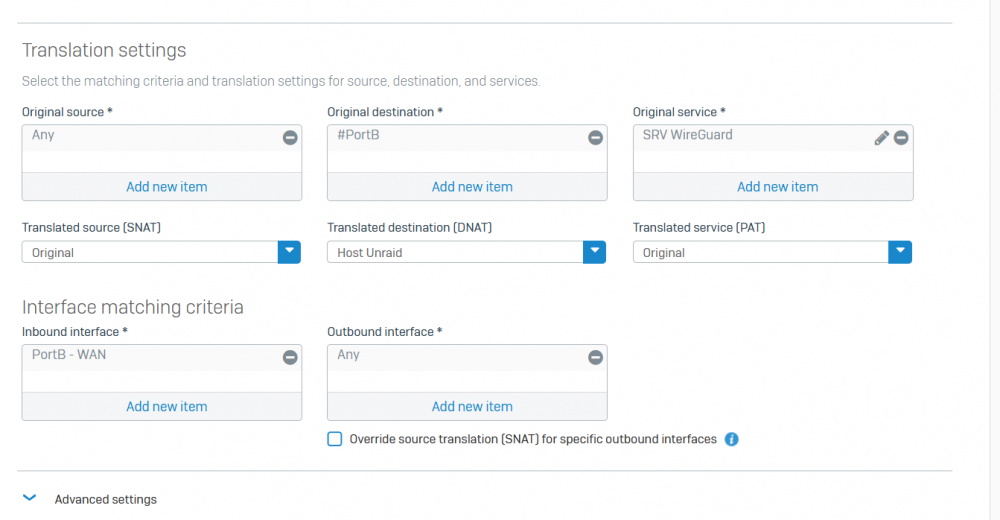Add new item to Original destination

point(472,187)
